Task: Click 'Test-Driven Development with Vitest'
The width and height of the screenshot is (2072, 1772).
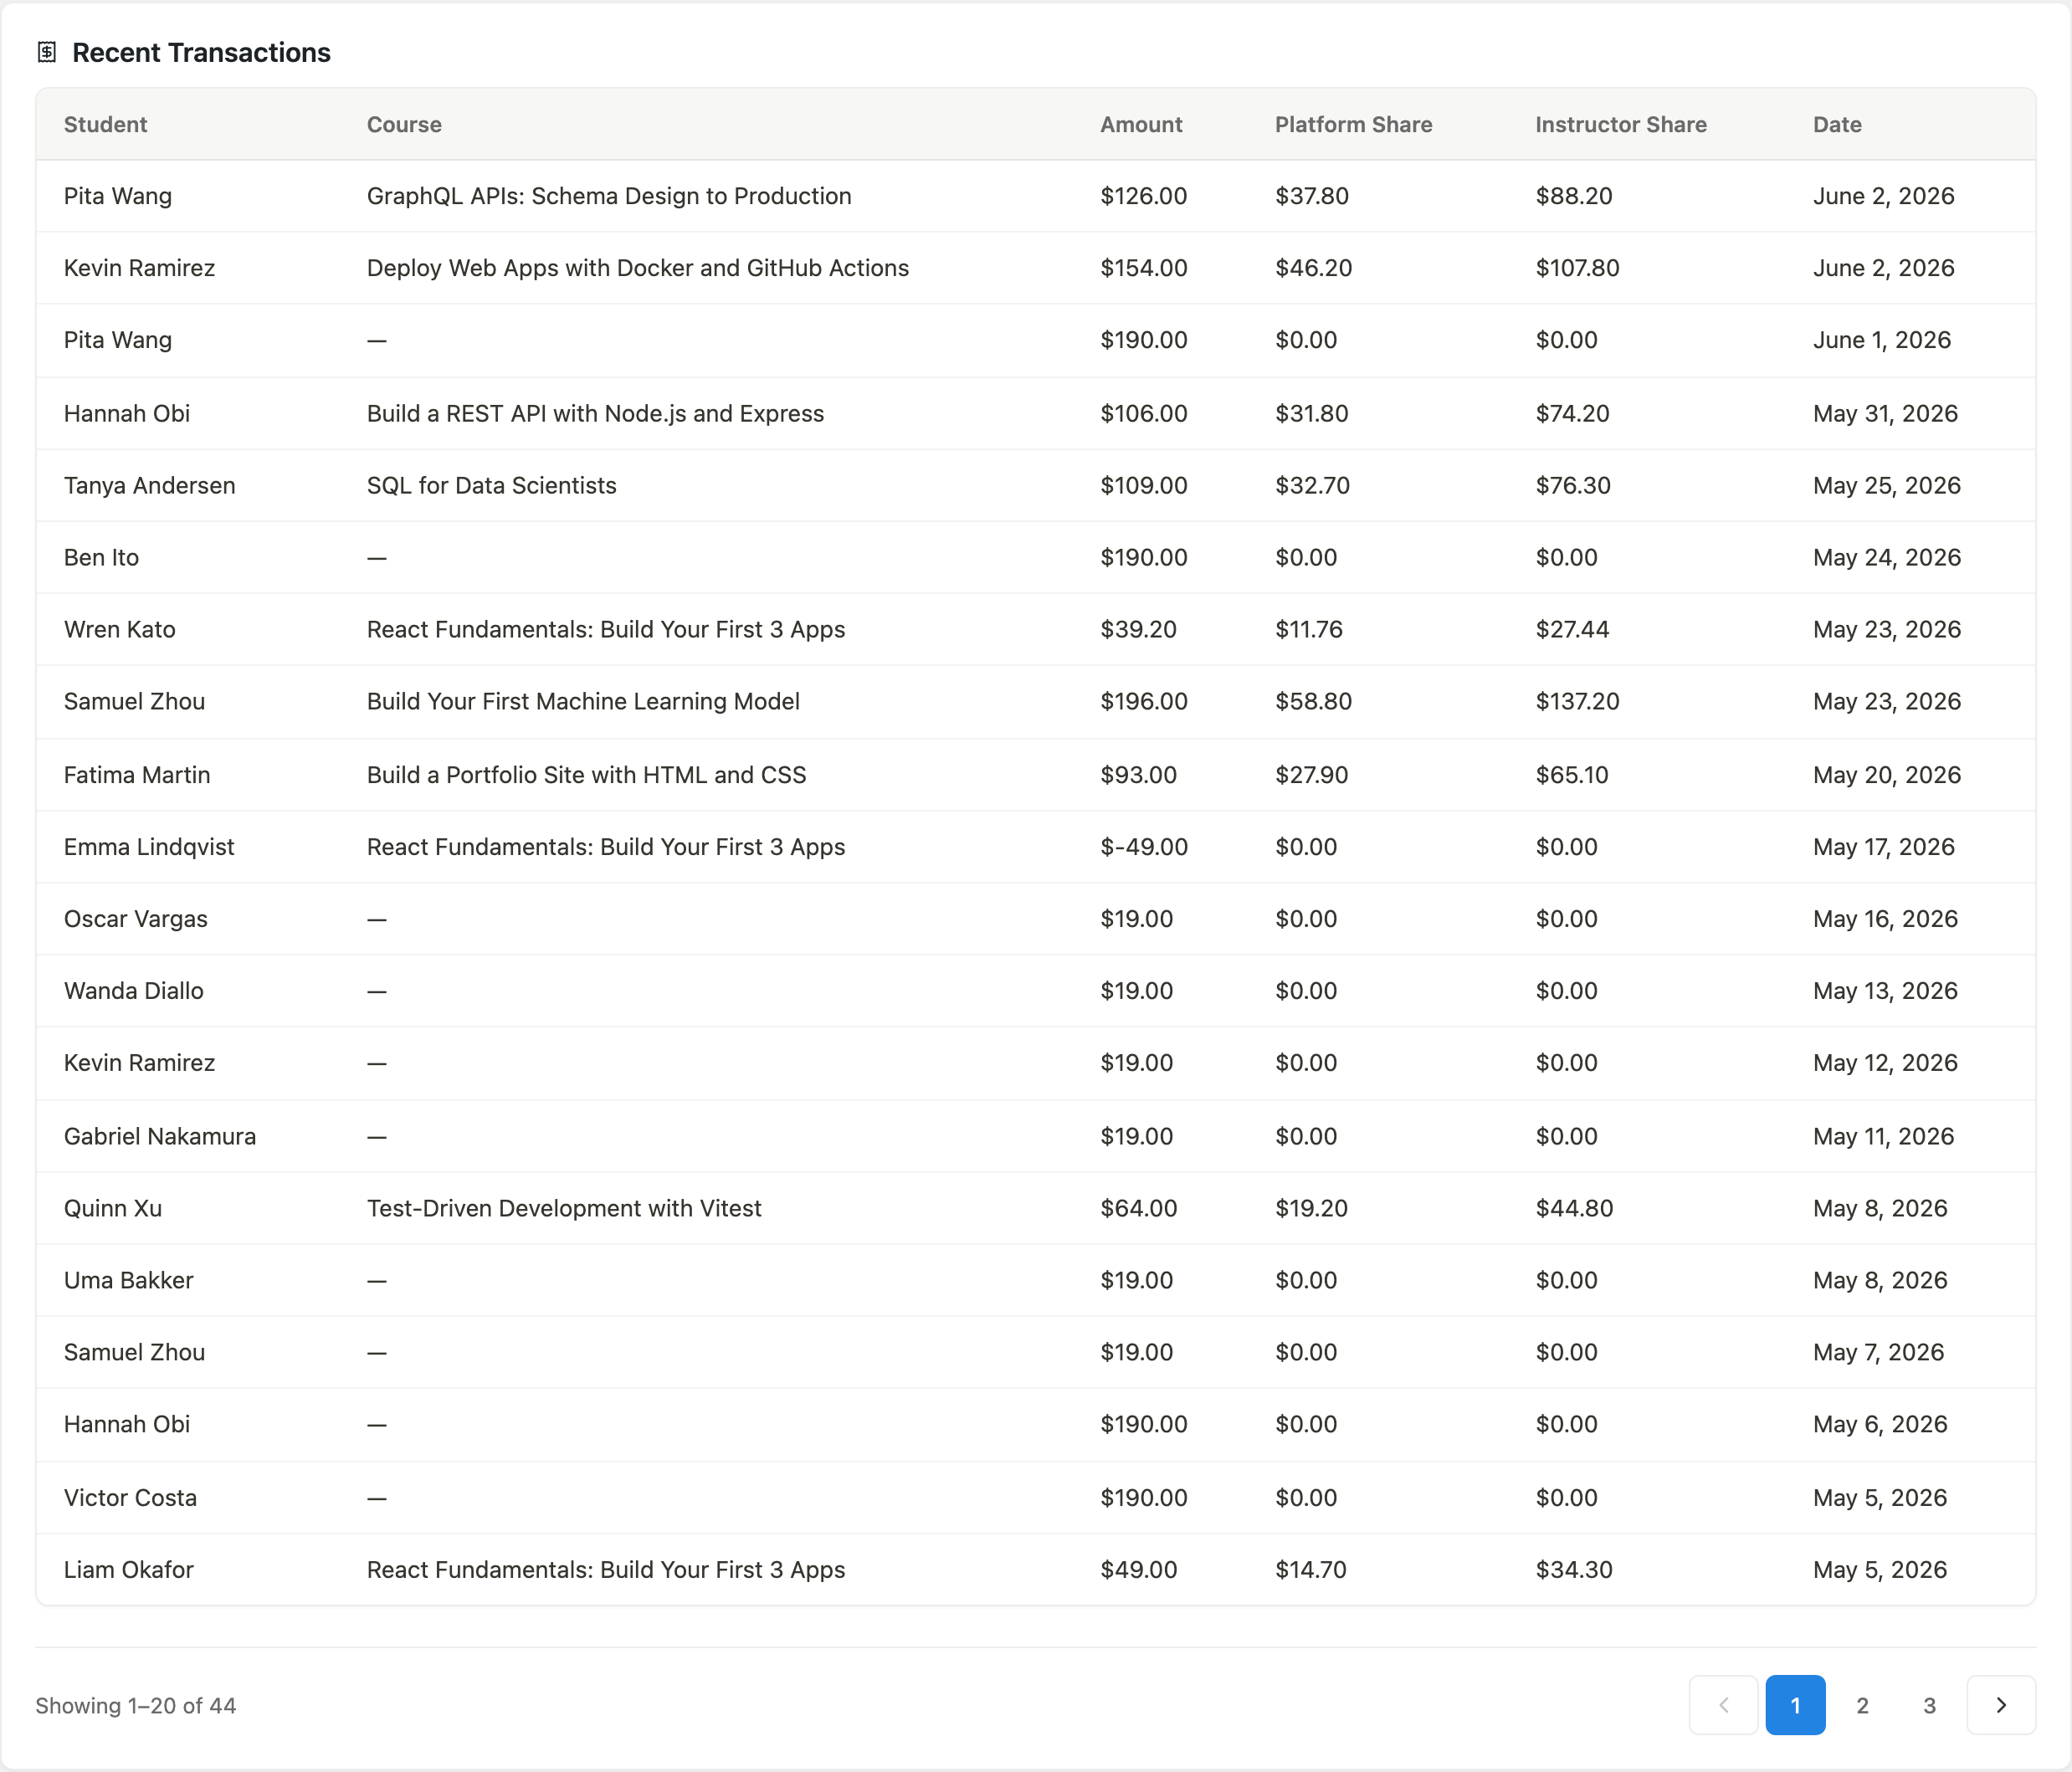Action: 564,1208
